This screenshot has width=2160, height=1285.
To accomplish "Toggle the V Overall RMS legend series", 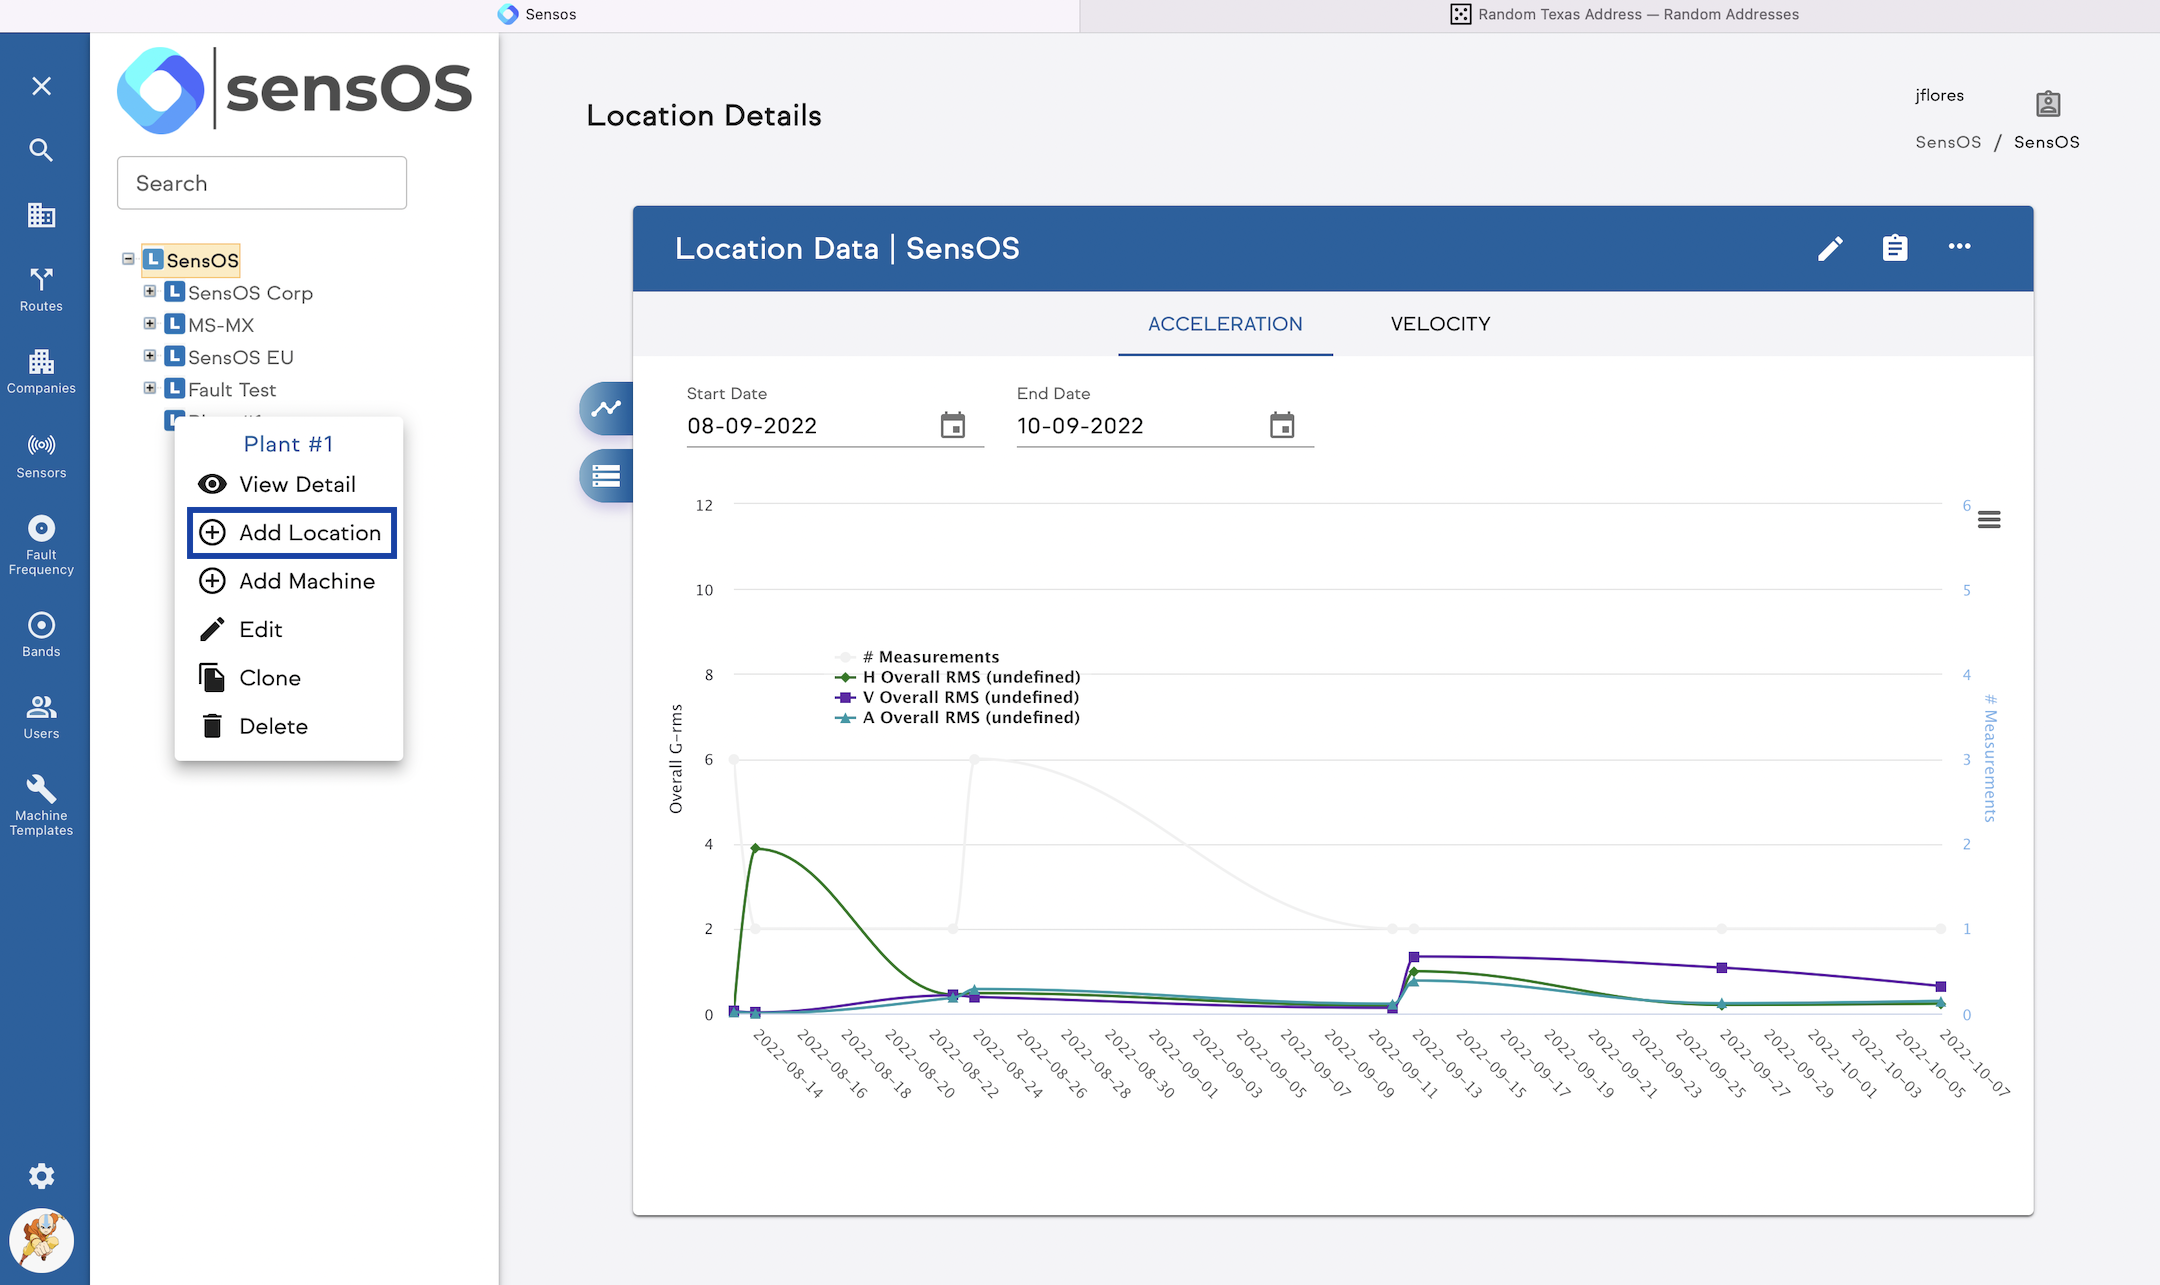I will coord(957,697).
